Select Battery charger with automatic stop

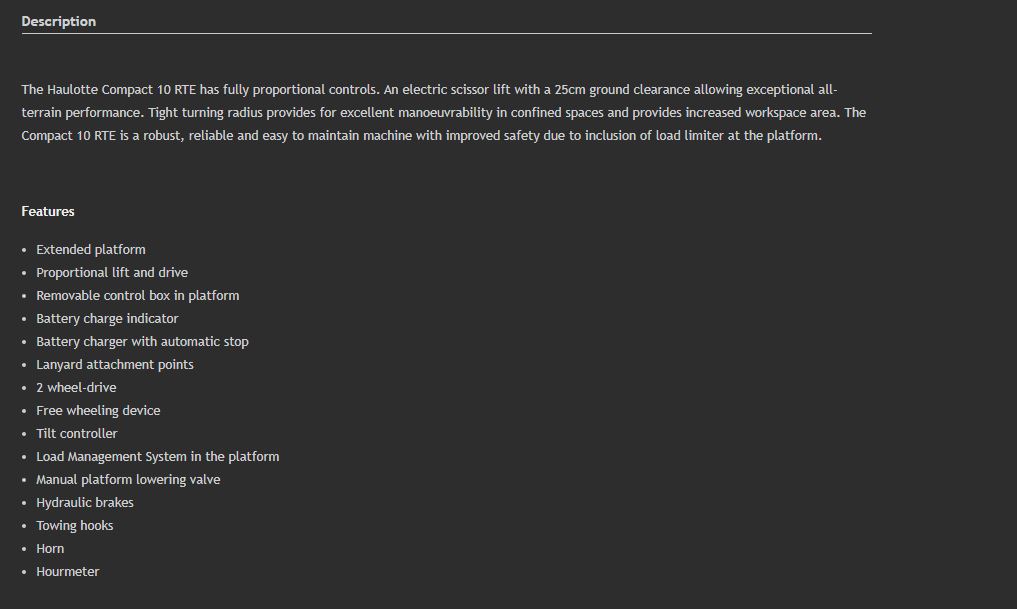pos(142,342)
